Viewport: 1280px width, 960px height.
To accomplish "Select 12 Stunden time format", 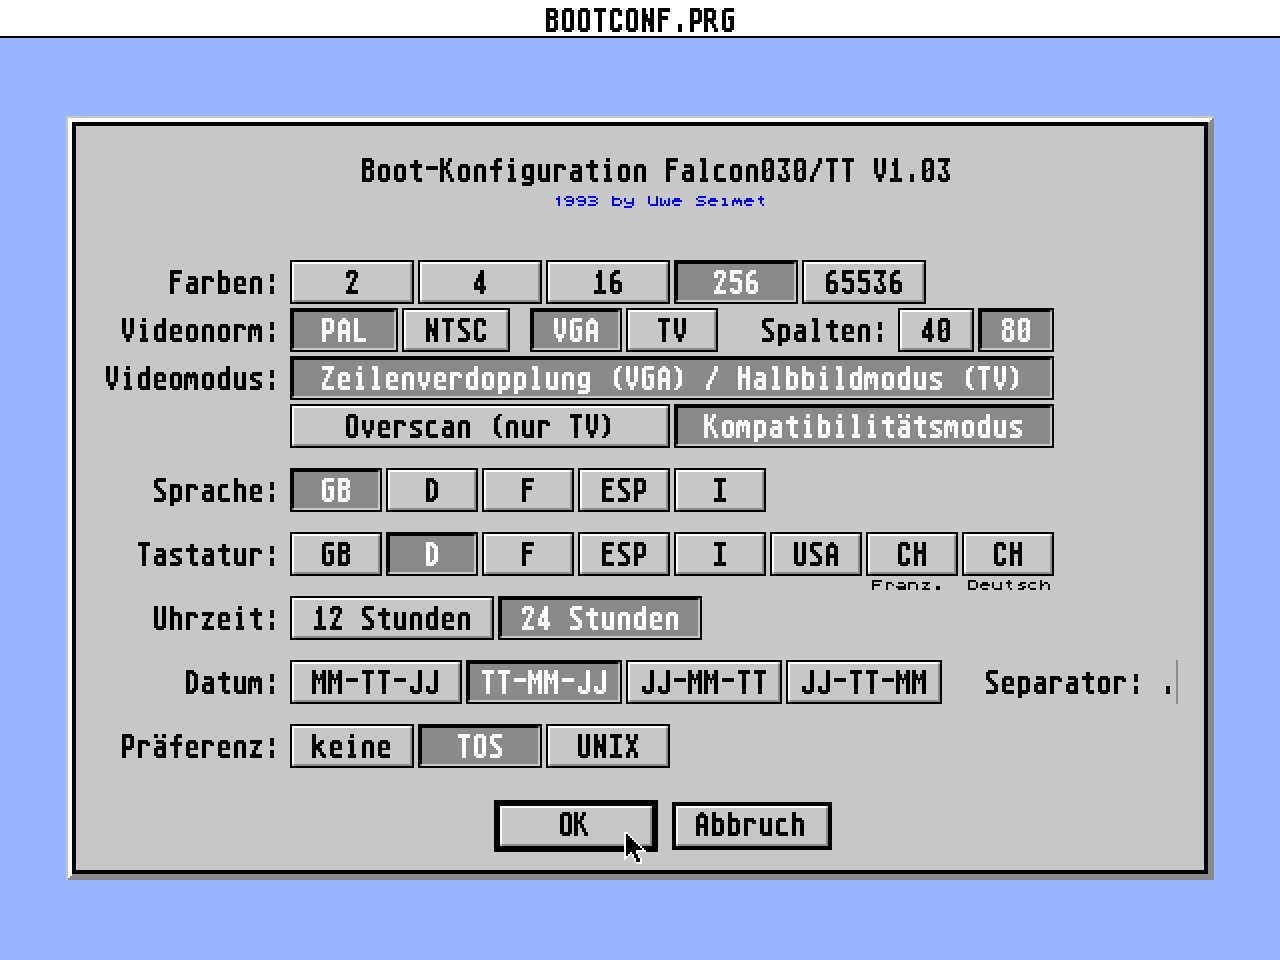I will coord(392,618).
